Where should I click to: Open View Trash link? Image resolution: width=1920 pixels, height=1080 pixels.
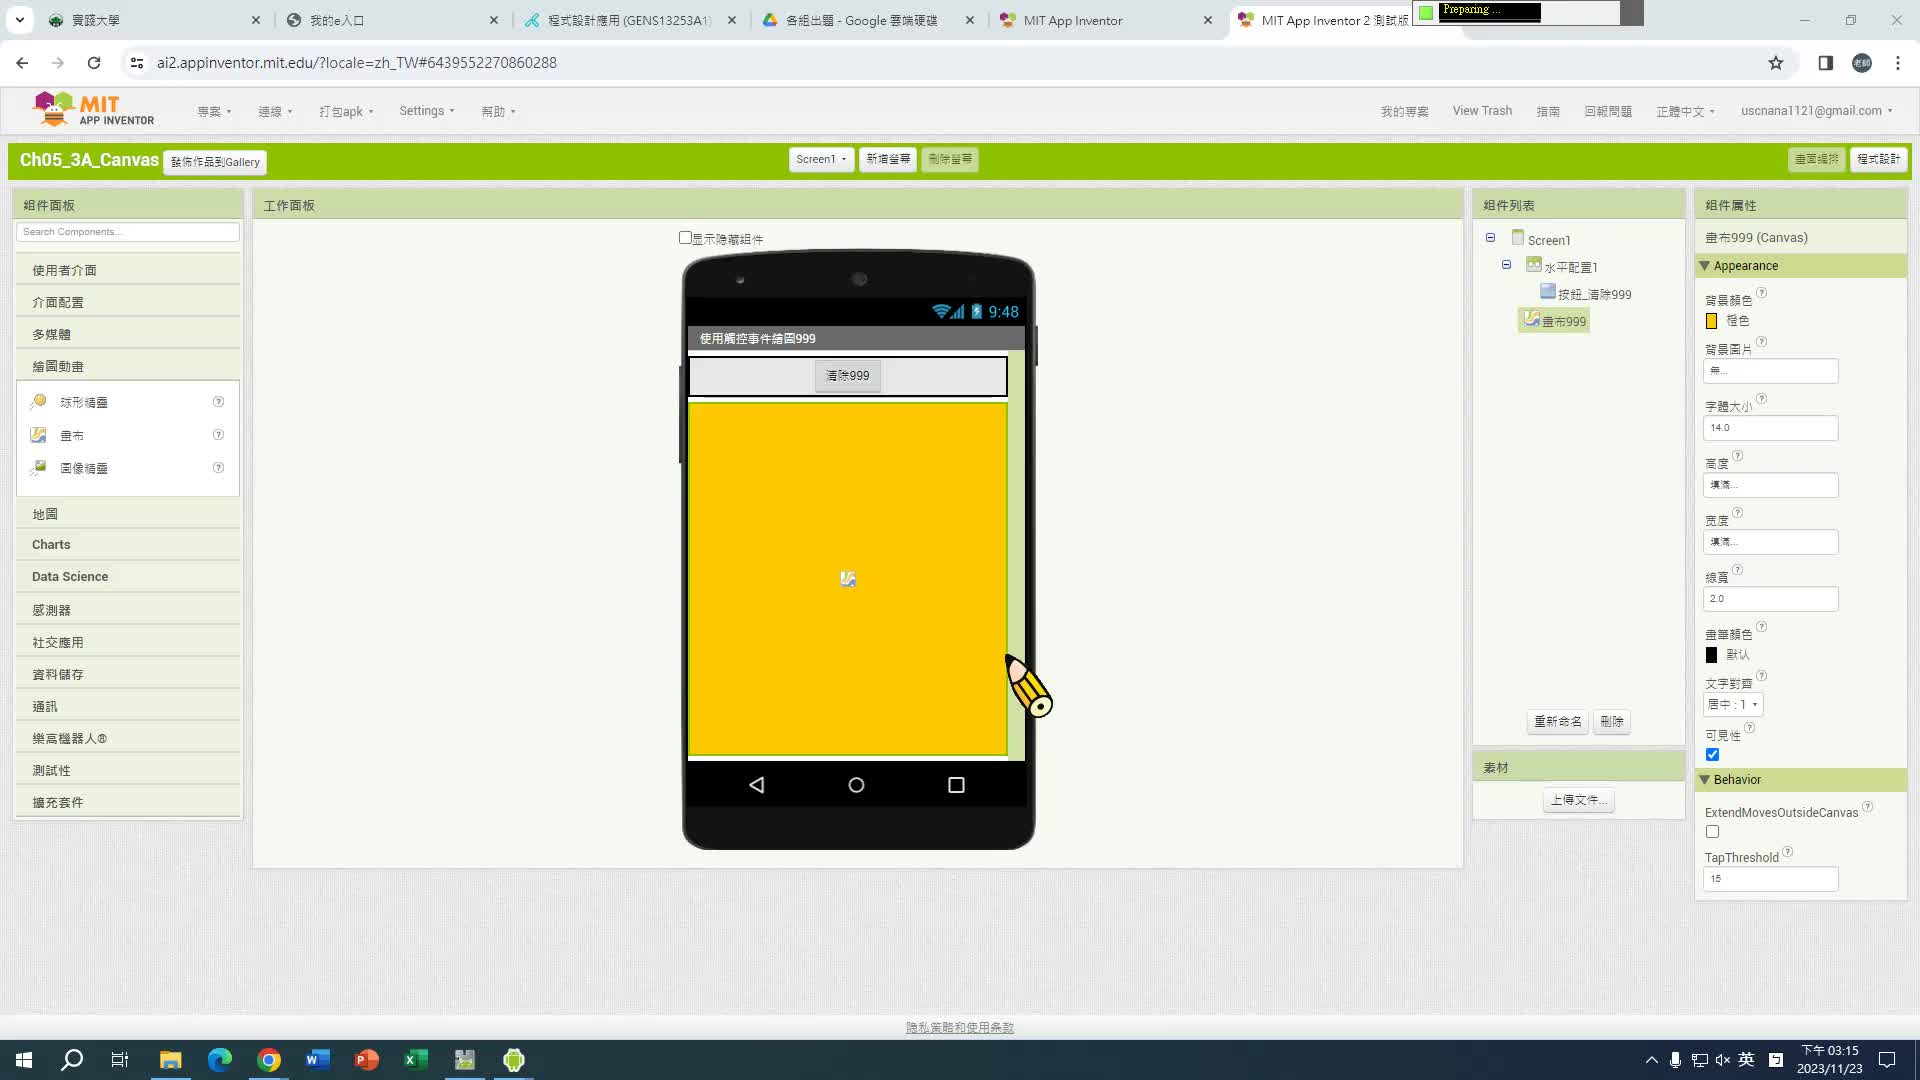(x=1482, y=111)
